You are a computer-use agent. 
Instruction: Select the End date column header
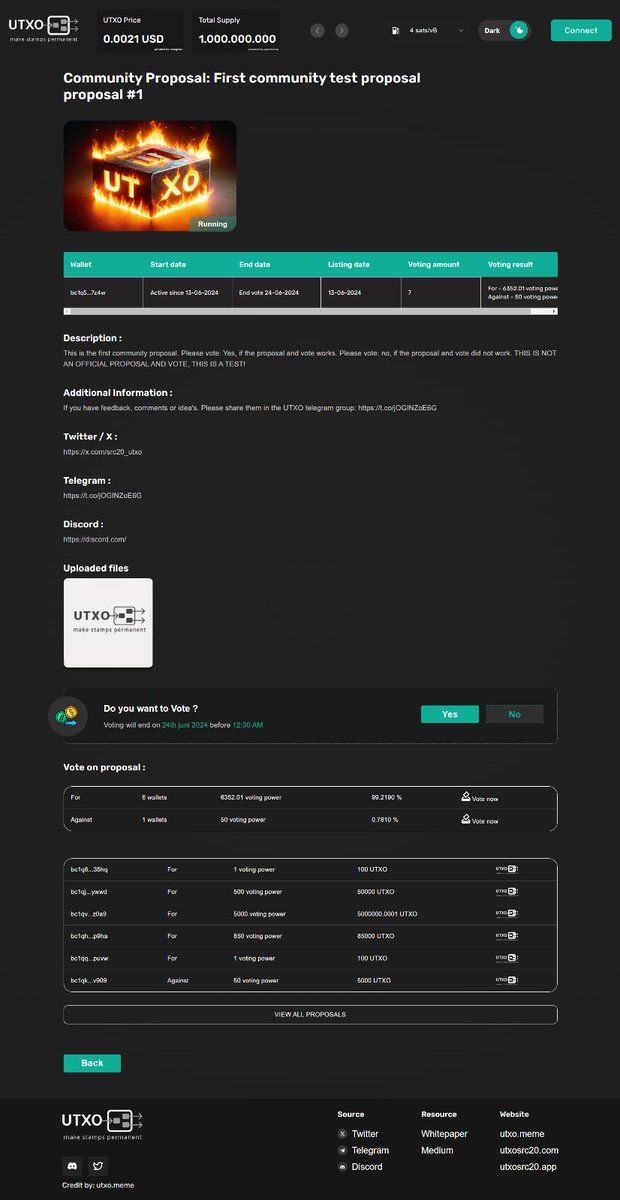click(254, 264)
